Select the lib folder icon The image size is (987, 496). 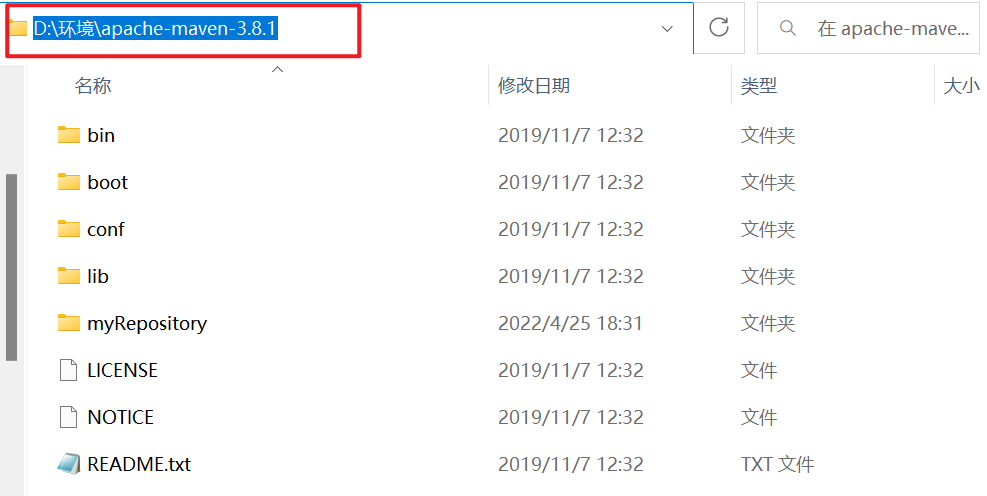coord(69,276)
